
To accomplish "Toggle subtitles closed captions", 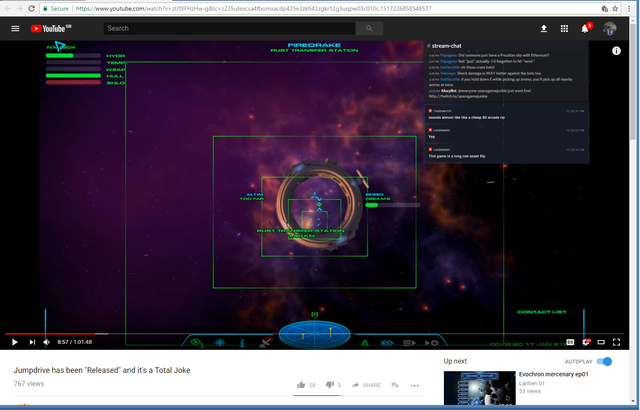I will [570, 342].
